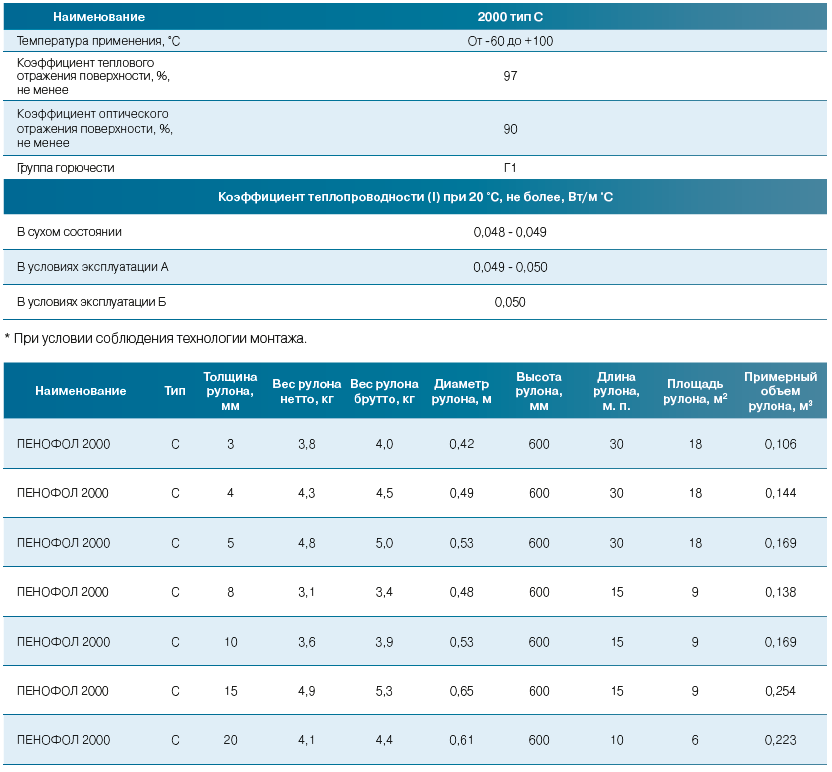Click roll diameter value 0,48
Image resolution: width=832 pixels, height=772 pixels.
coord(462,592)
